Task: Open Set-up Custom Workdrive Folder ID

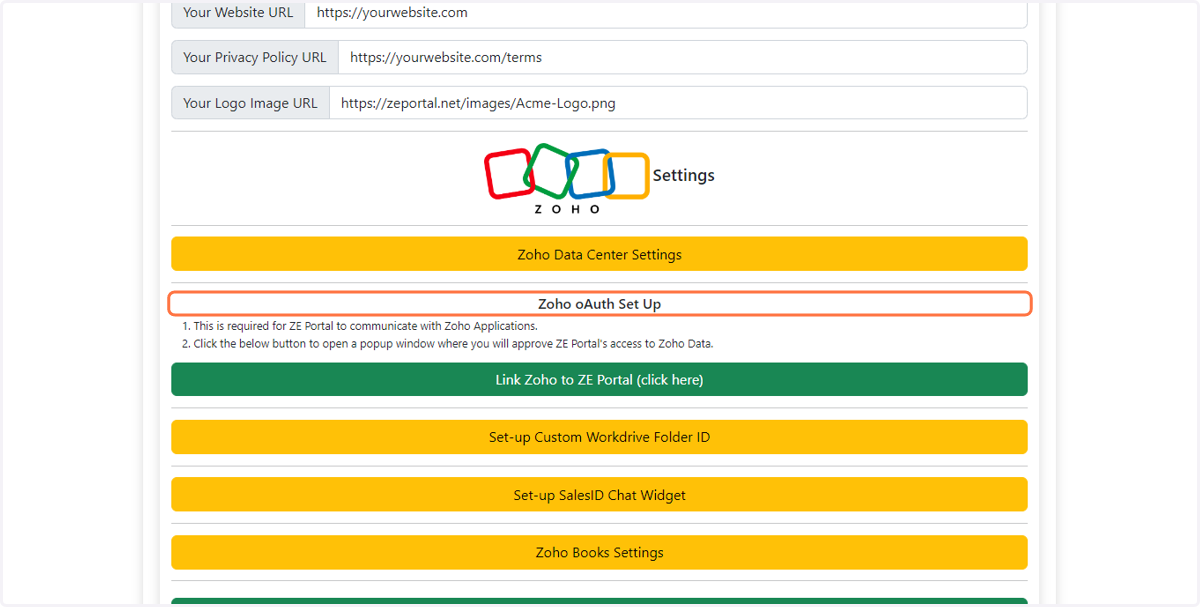Action: point(599,437)
